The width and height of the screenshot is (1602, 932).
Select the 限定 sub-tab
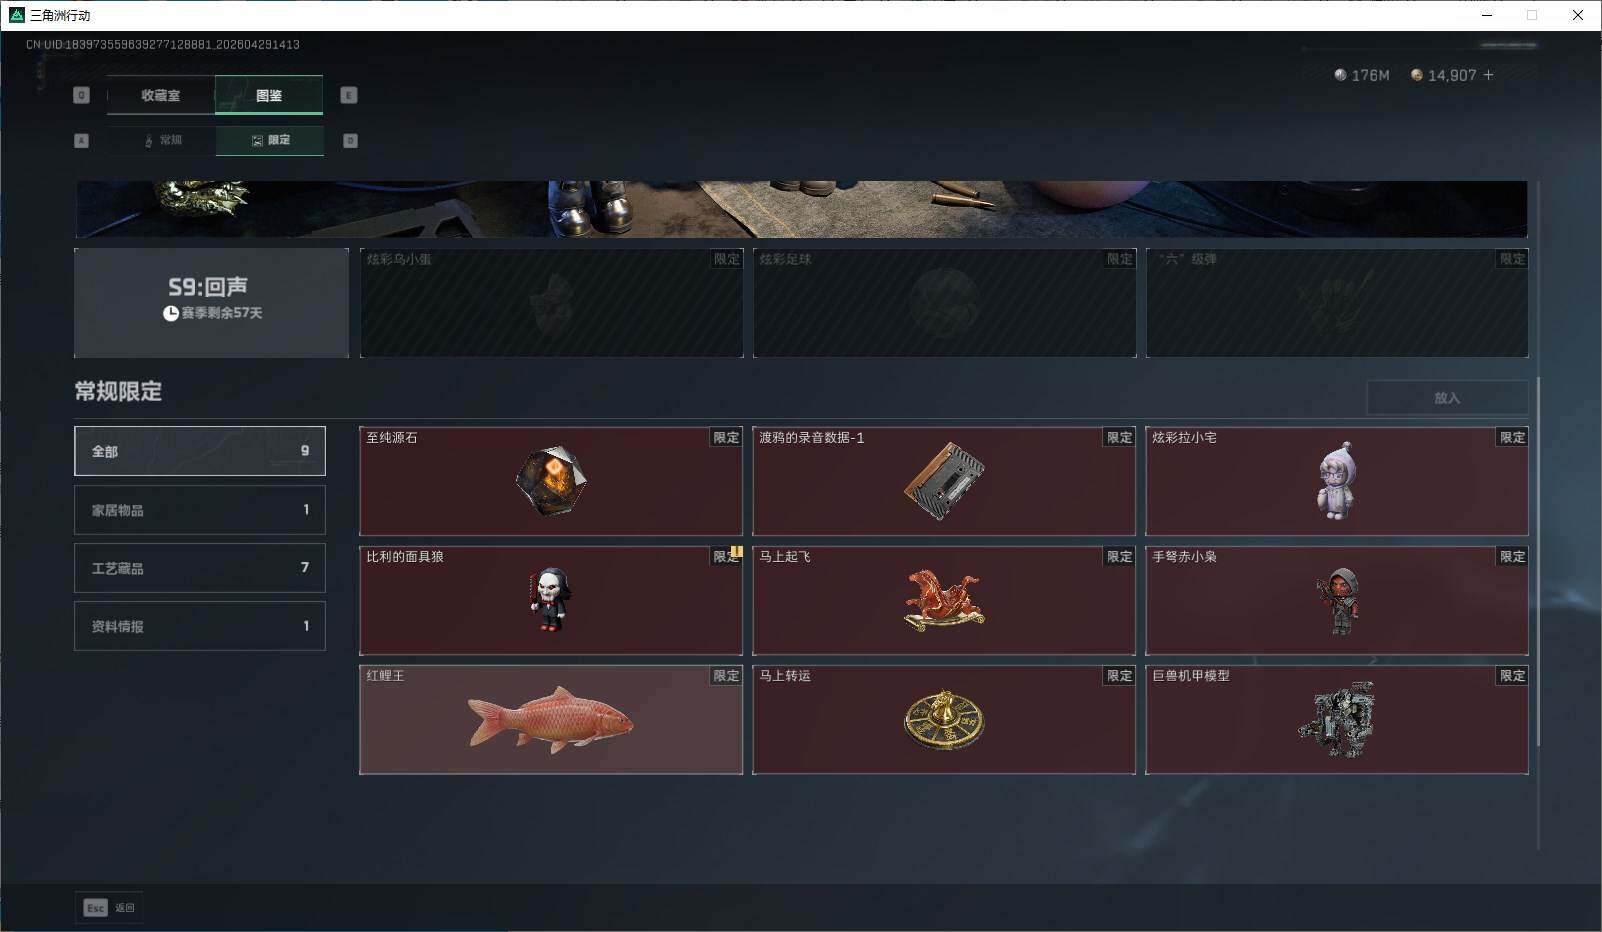270,140
